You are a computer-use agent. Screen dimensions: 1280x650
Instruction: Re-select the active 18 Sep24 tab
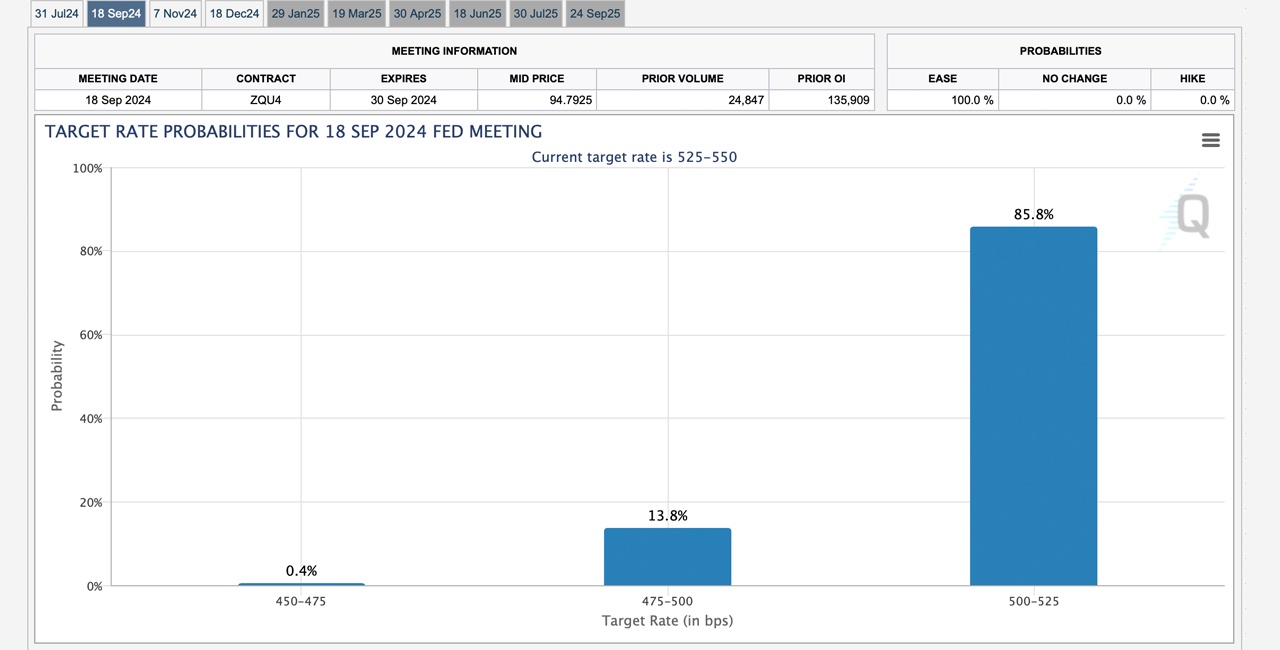(115, 13)
